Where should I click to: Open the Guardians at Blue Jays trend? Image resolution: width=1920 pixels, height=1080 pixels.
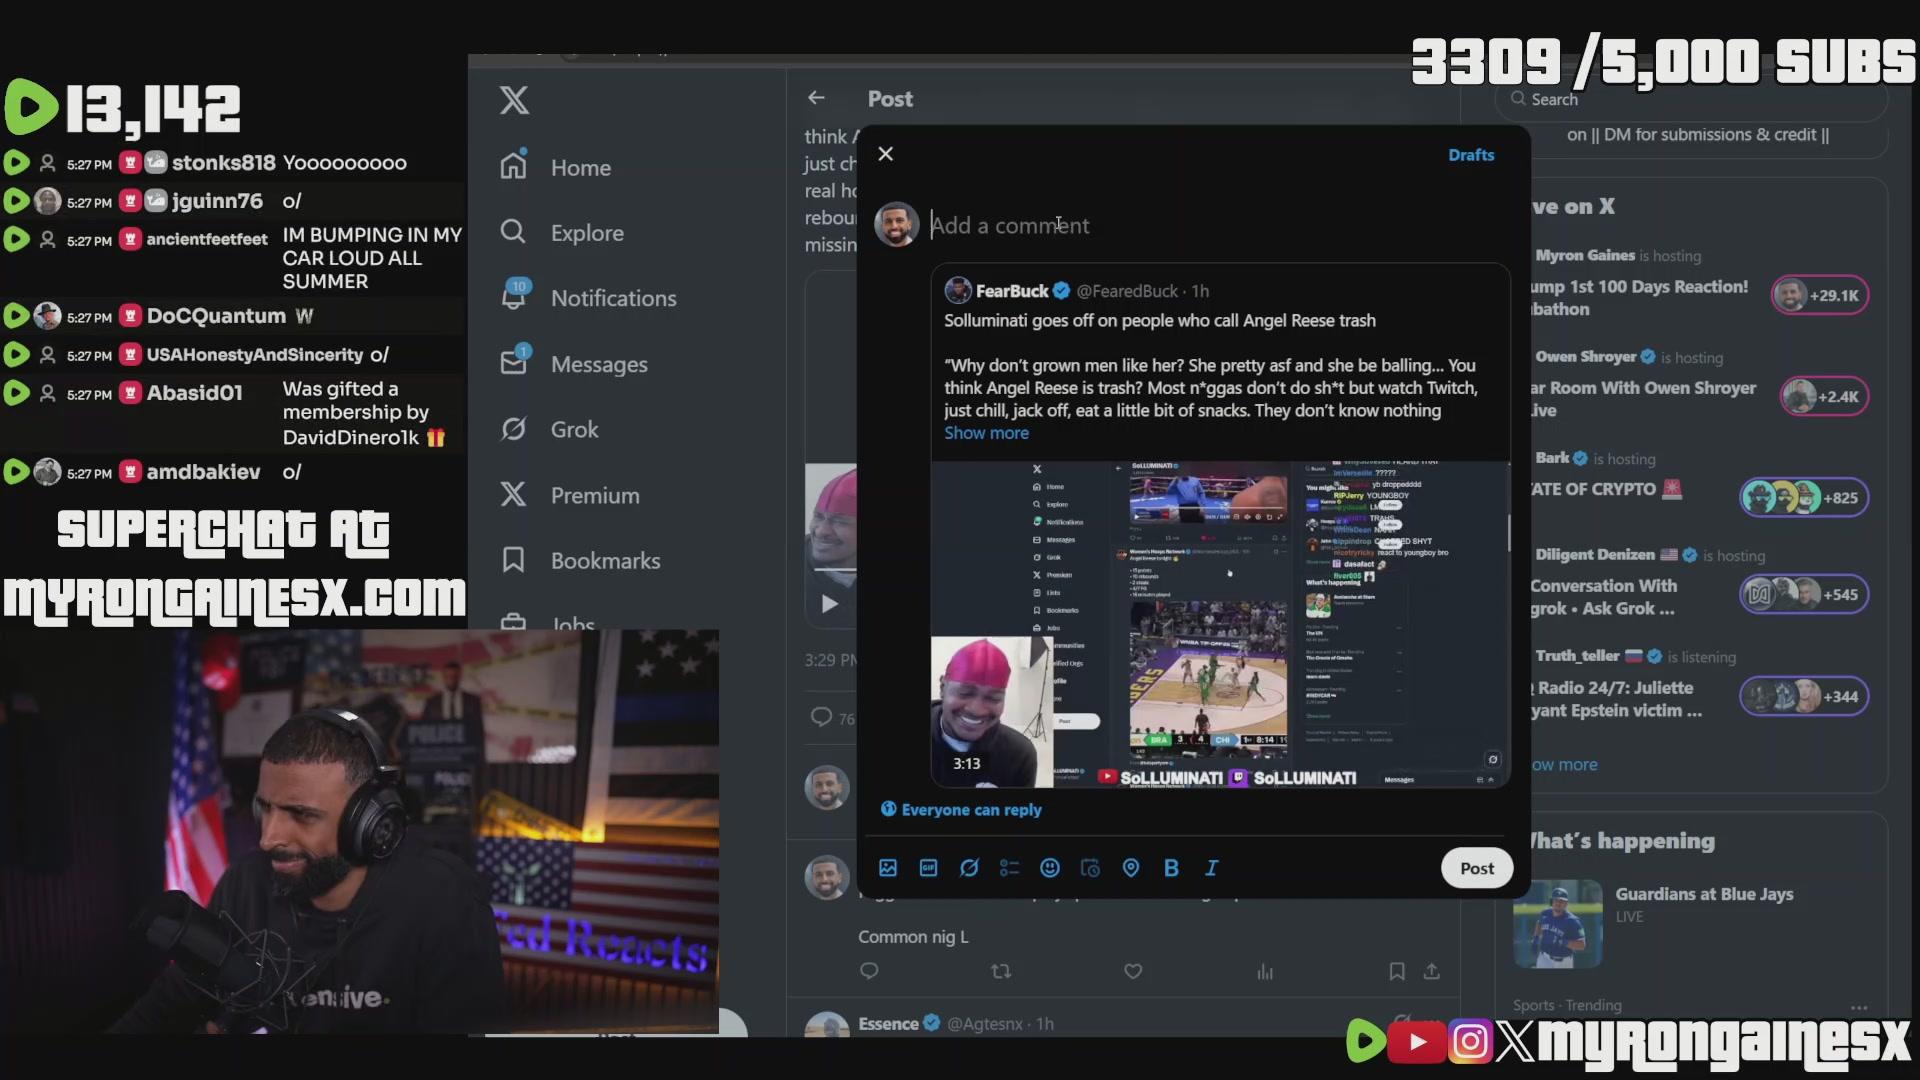1704,894
